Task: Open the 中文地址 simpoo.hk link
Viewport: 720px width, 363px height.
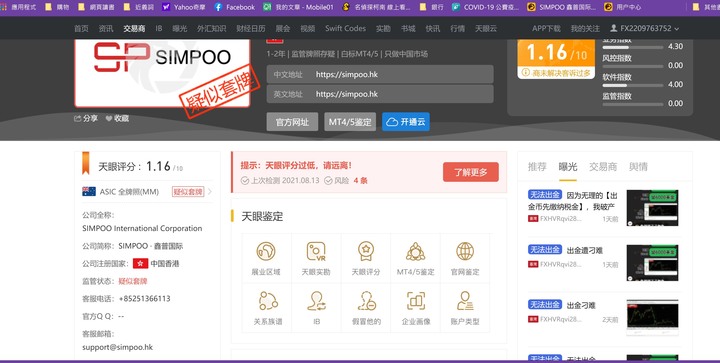Action: (347, 74)
